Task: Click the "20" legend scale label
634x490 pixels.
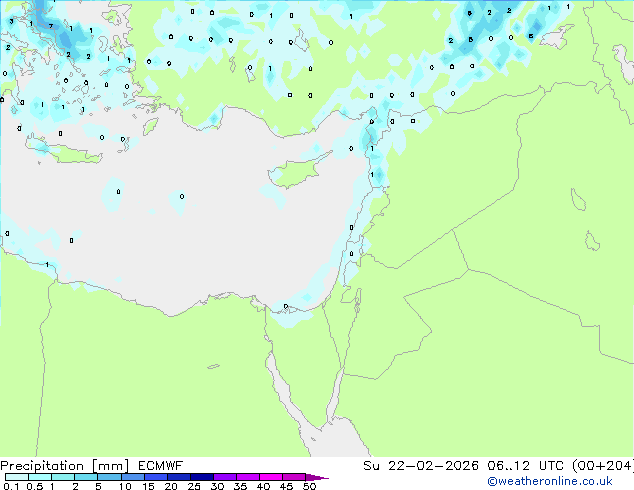Action: [171, 486]
